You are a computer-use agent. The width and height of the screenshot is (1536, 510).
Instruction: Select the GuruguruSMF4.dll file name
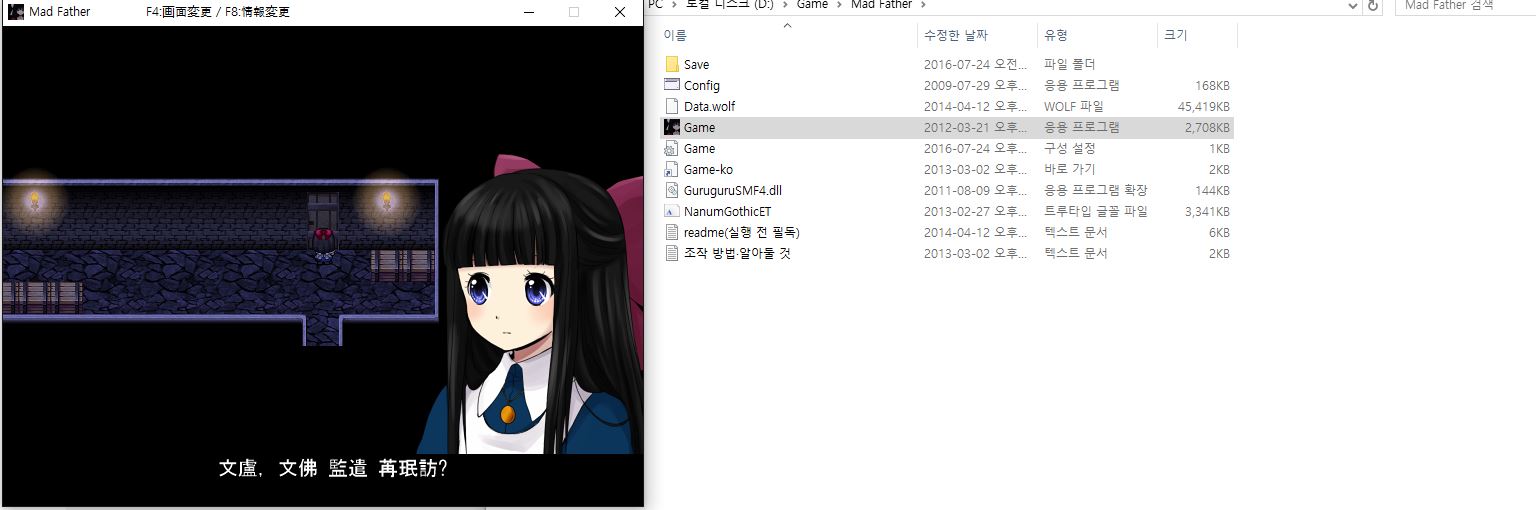coord(732,190)
